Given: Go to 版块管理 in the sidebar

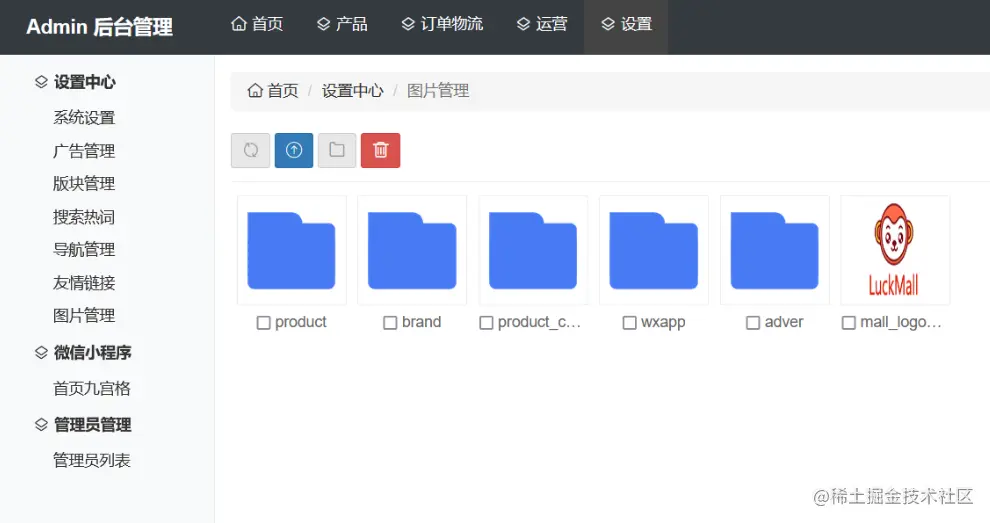Looking at the screenshot, I should 84,184.
